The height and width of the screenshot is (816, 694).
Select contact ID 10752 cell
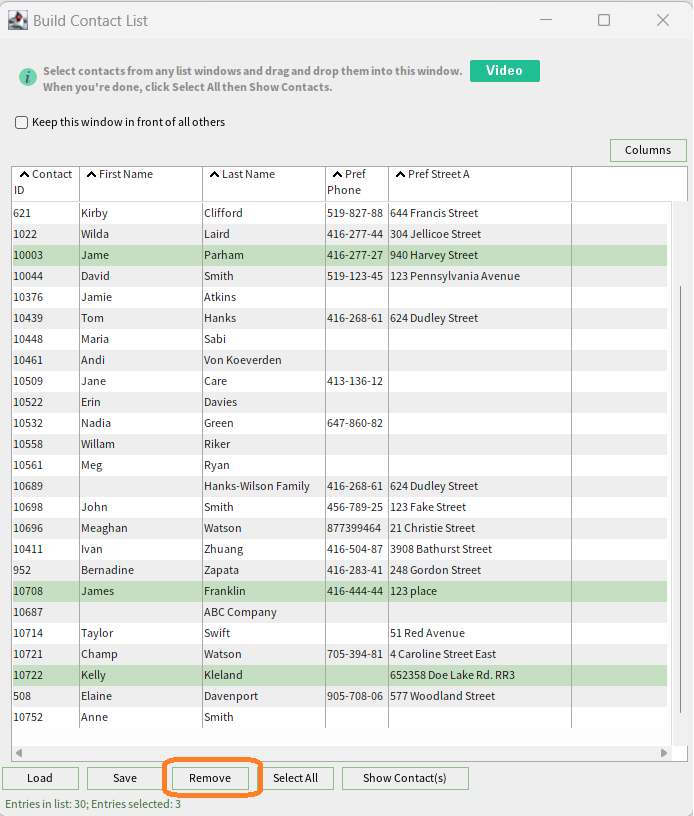[45, 717]
